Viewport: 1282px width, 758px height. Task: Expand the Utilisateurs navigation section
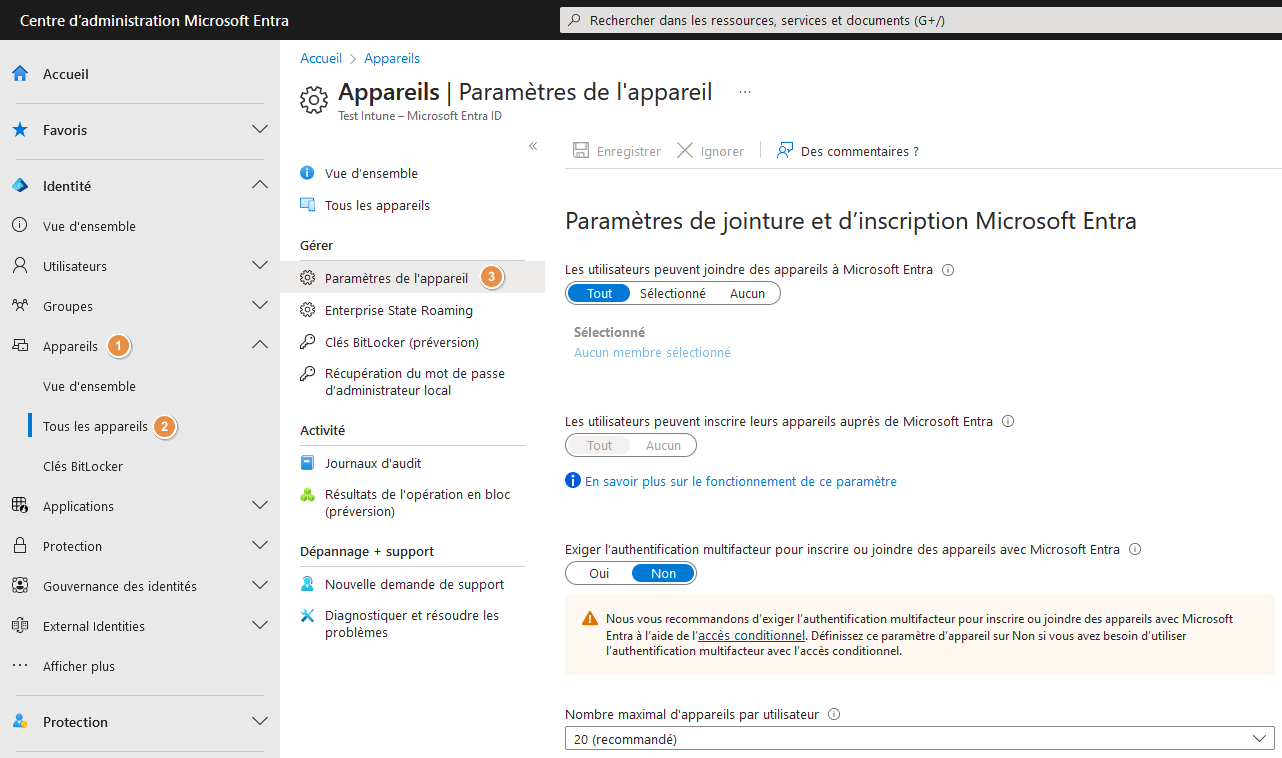pos(259,265)
